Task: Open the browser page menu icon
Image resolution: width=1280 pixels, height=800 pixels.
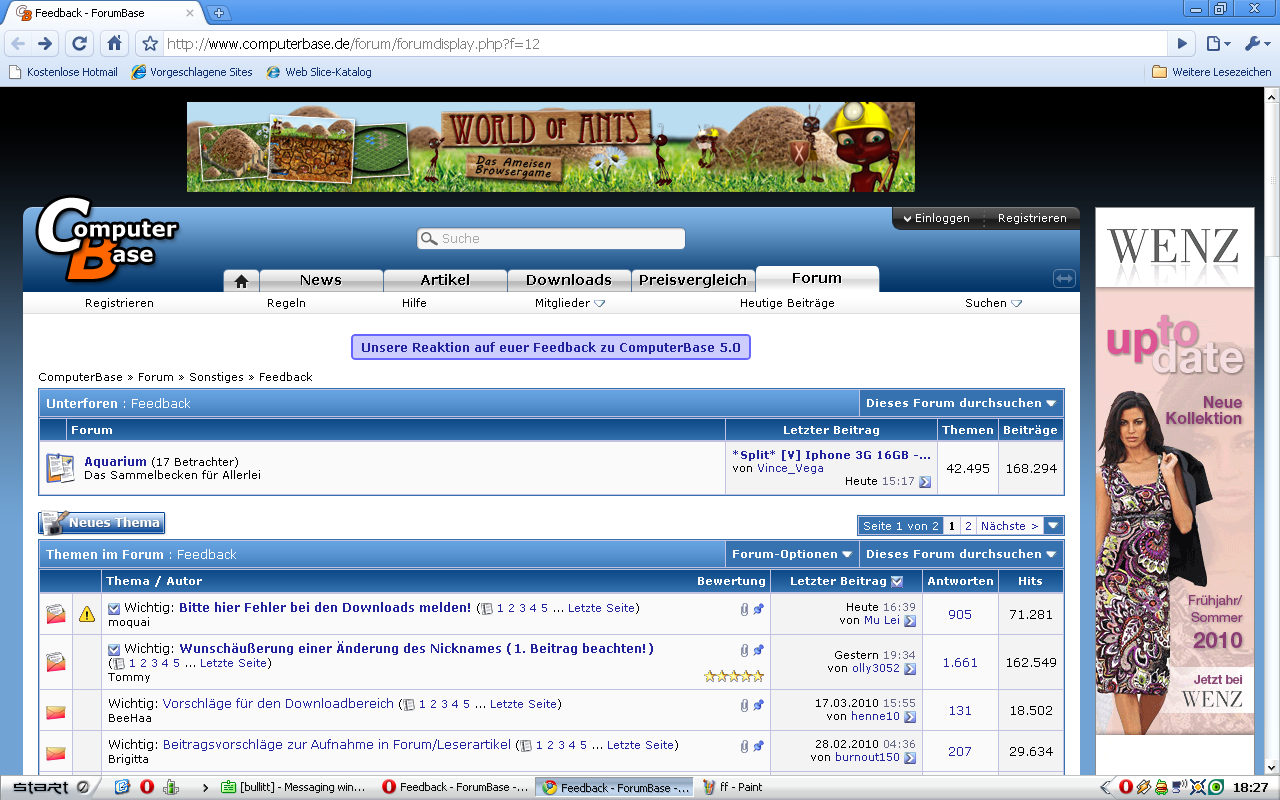Action: click(x=1217, y=44)
